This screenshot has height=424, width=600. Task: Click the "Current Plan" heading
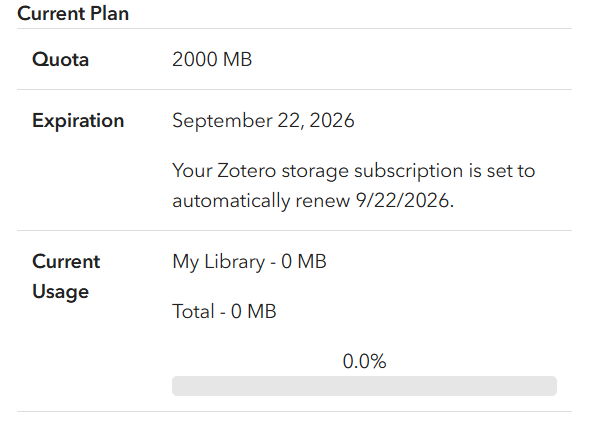click(73, 14)
